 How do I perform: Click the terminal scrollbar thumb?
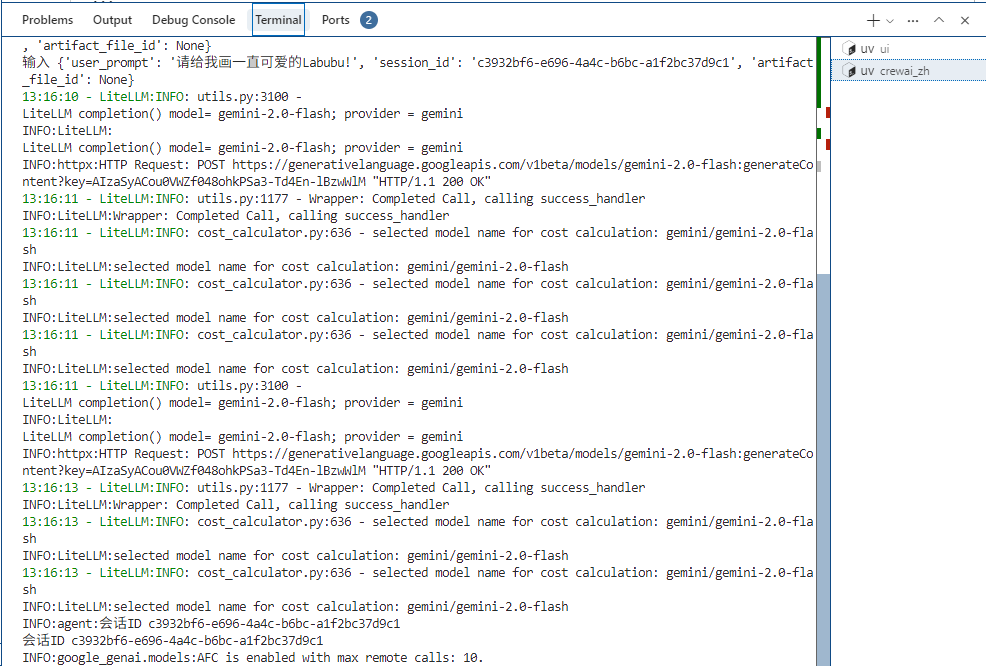pyautogui.click(x=823, y=470)
